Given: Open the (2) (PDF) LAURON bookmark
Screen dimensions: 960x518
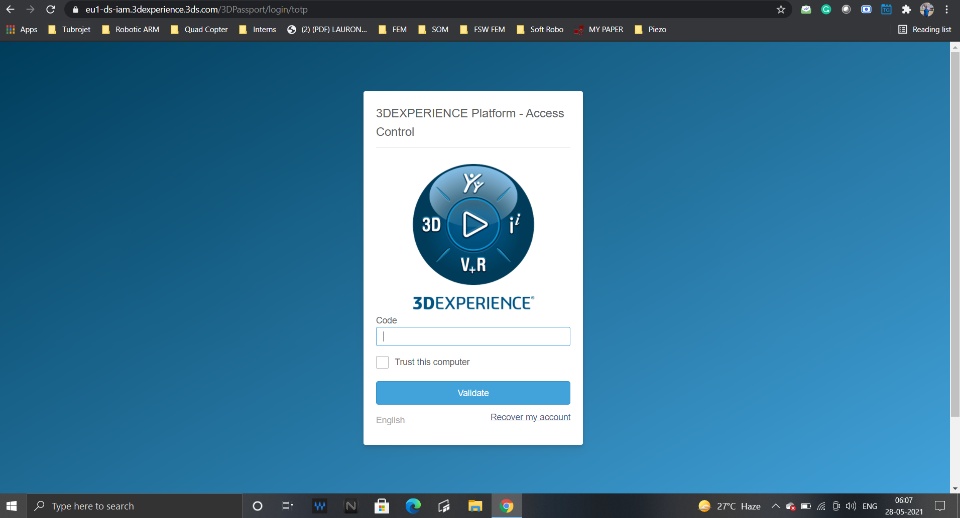Looking at the screenshot, I should 327,29.
